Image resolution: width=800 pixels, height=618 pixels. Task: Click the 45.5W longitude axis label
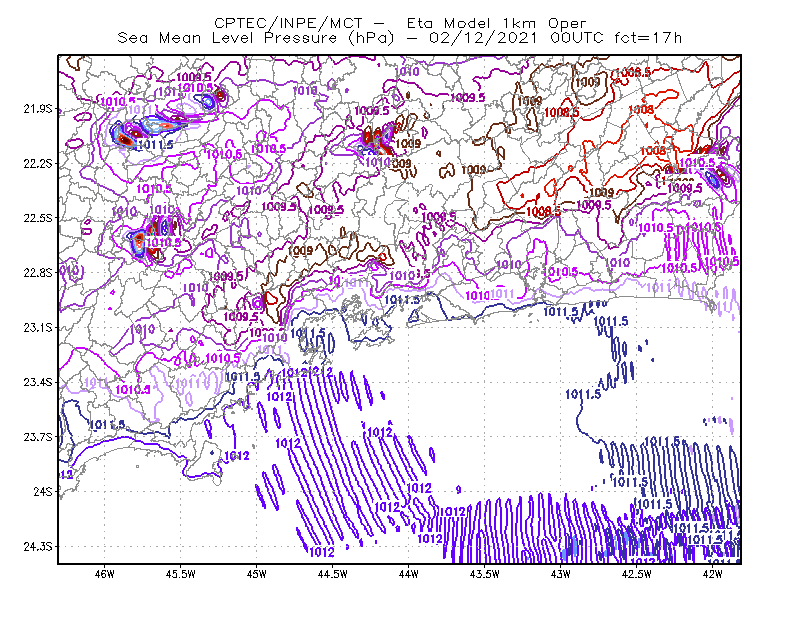pyautogui.click(x=181, y=574)
